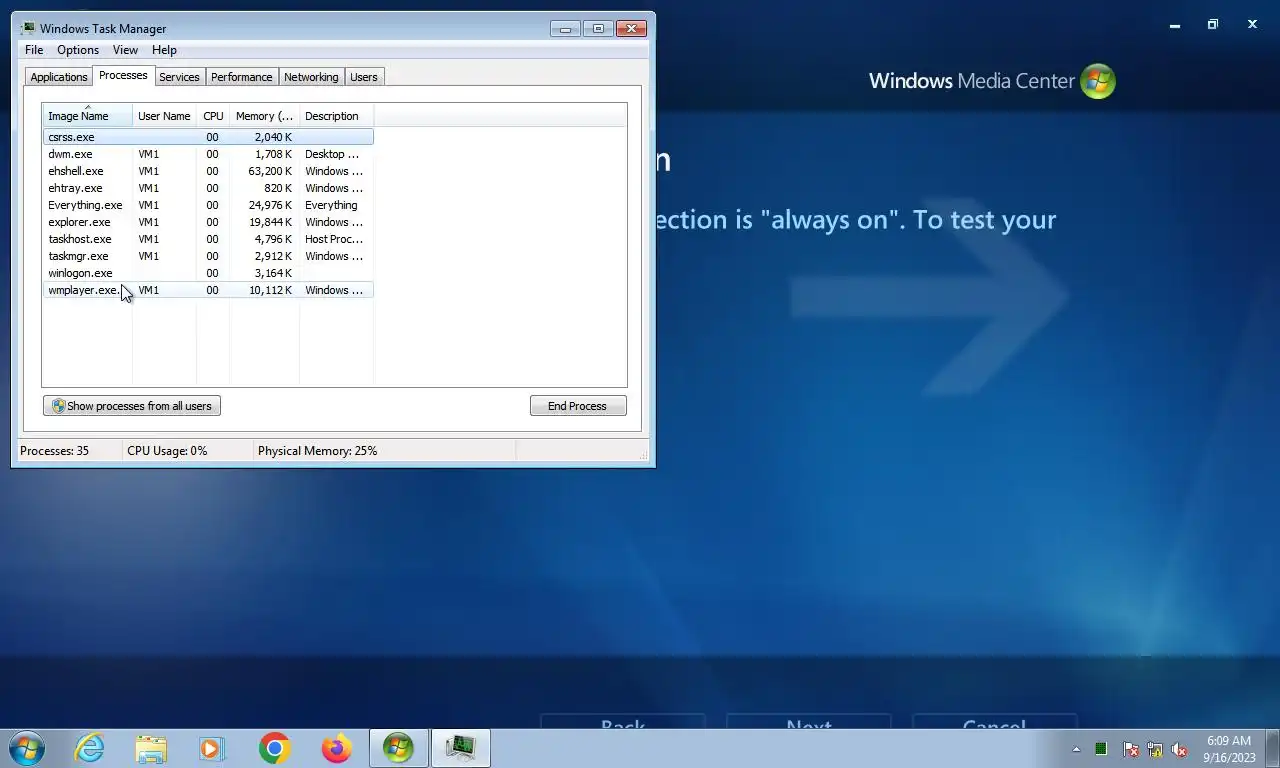This screenshot has width=1280, height=768.
Task: Launch Internet Explorer from taskbar
Action: (x=89, y=748)
